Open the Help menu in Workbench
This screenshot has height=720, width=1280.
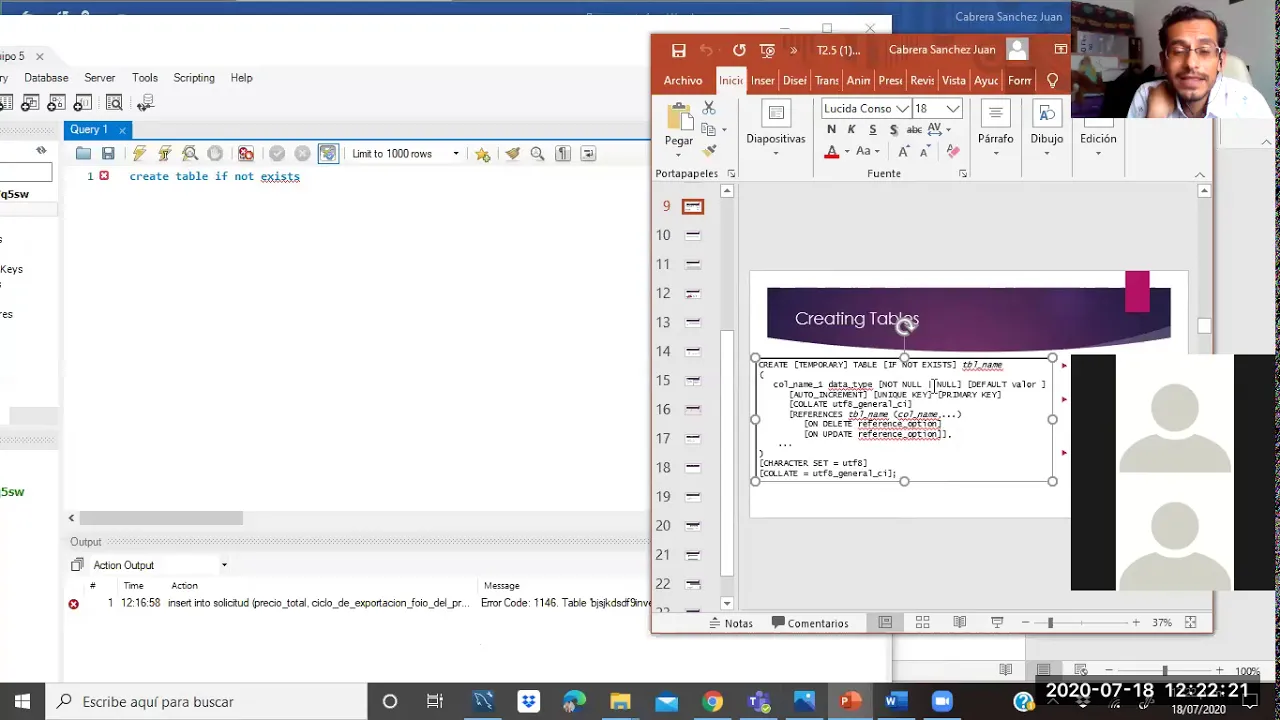click(241, 77)
